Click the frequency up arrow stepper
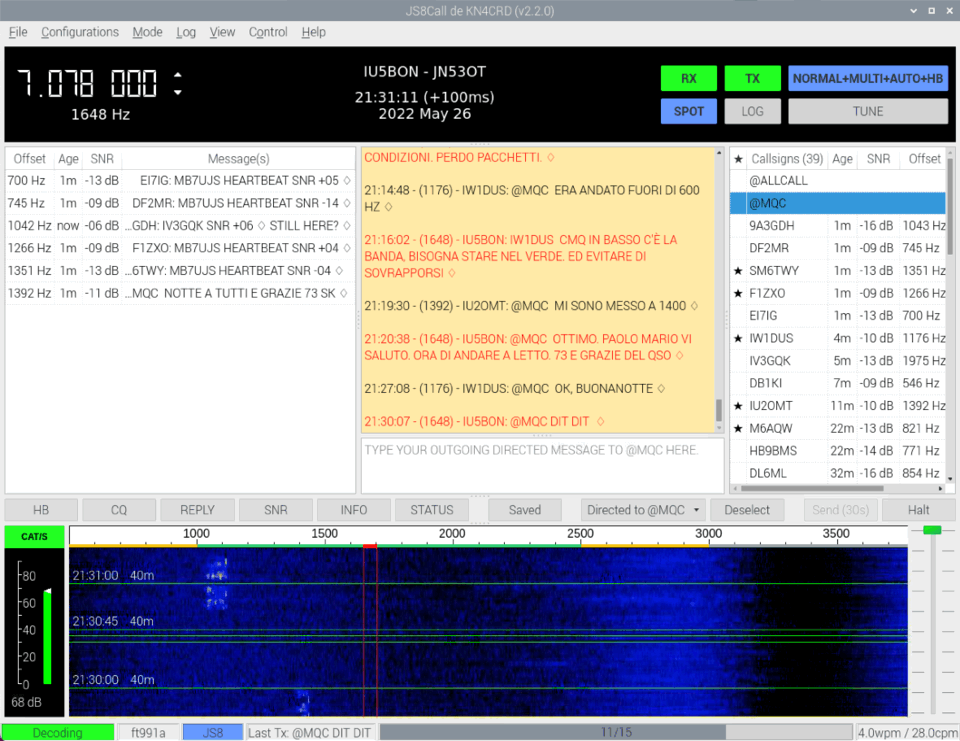 coord(178,74)
